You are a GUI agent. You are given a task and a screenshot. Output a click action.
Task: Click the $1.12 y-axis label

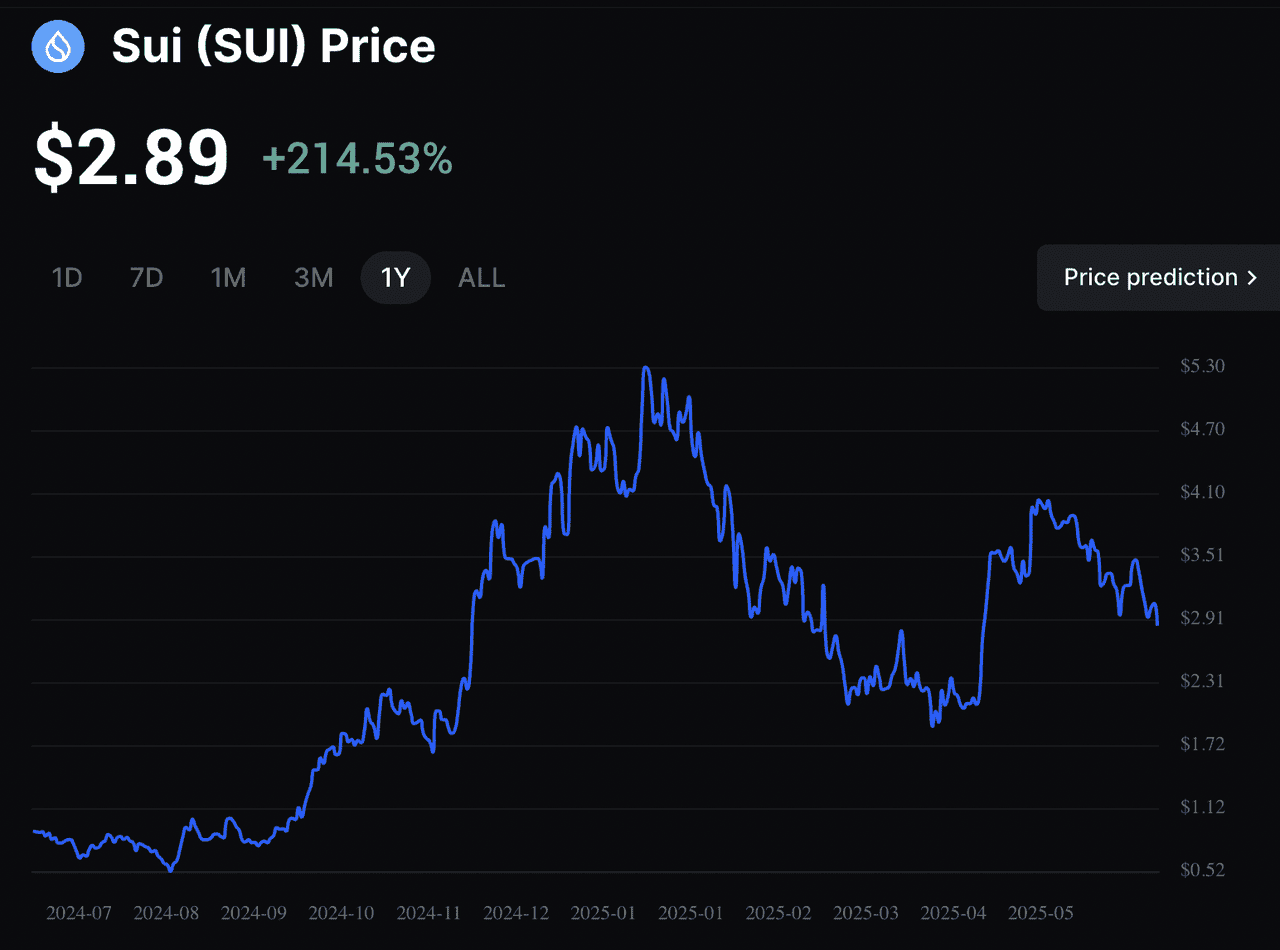pos(1202,807)
